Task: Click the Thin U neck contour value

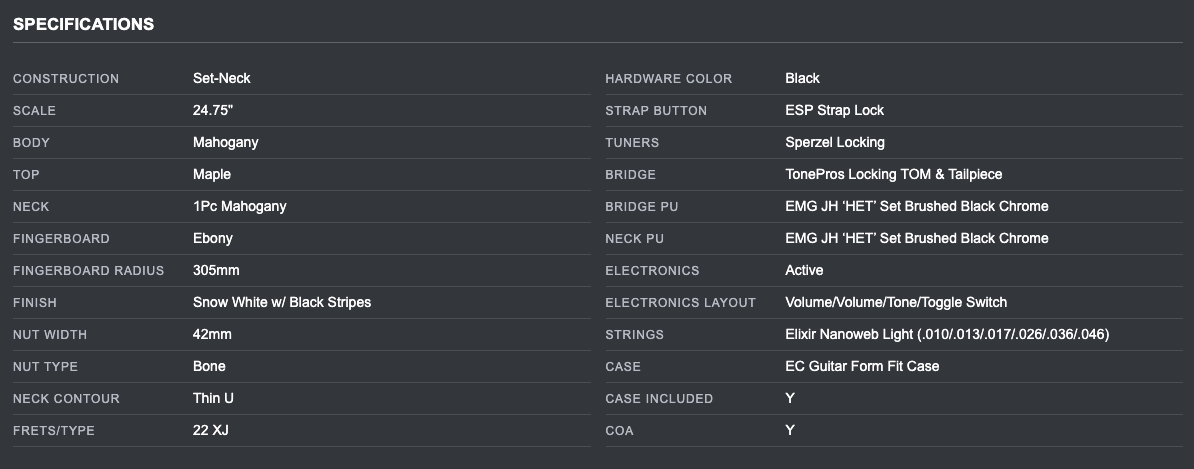Action: click(x=213, y=398)
